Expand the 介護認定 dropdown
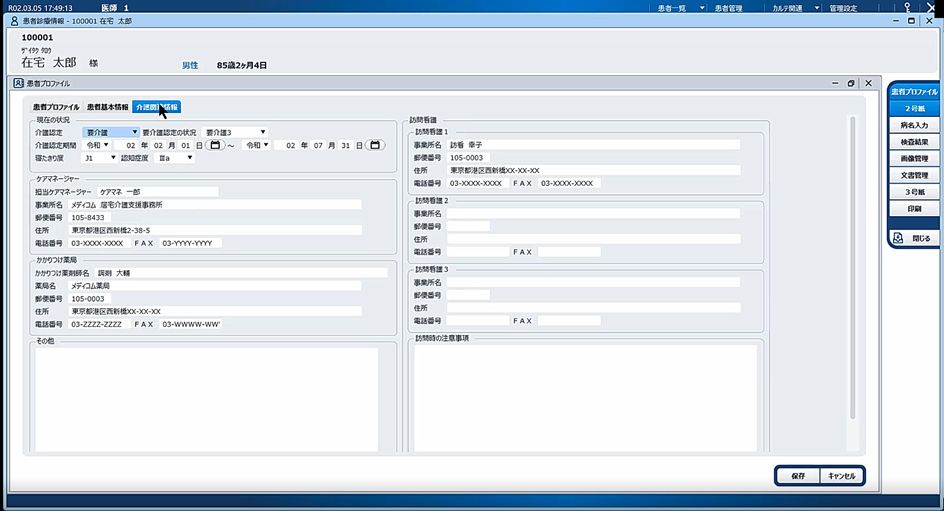 (135, 132)
